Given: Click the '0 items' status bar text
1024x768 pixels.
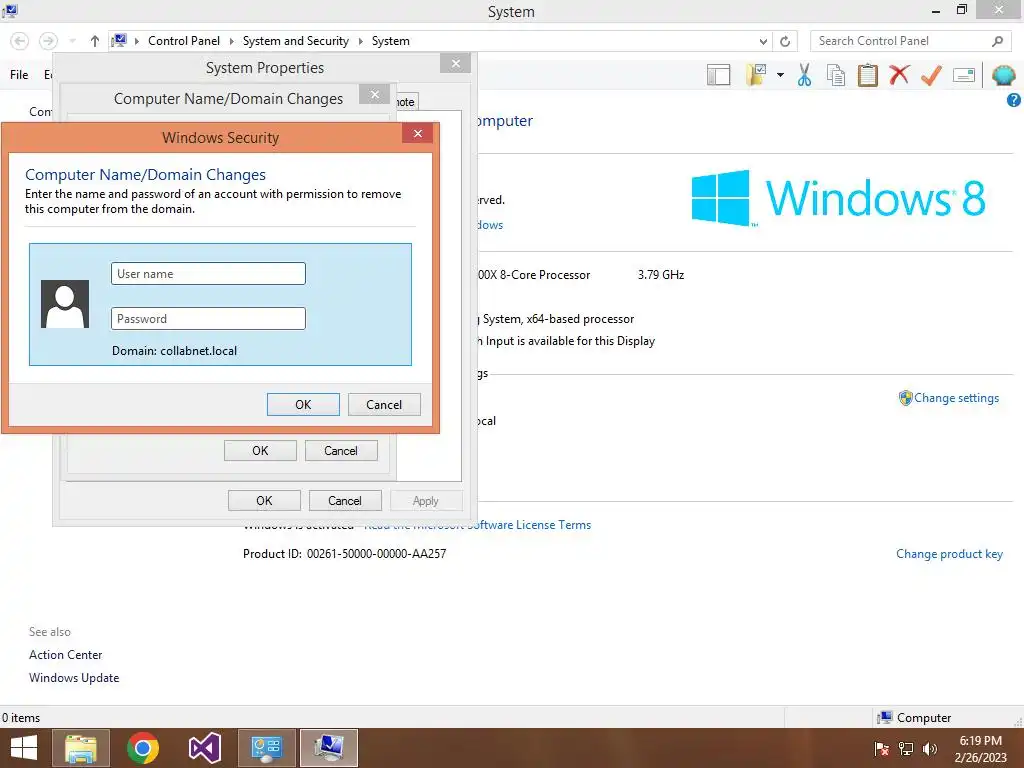Looking at the screenshot, I should 21,718.
